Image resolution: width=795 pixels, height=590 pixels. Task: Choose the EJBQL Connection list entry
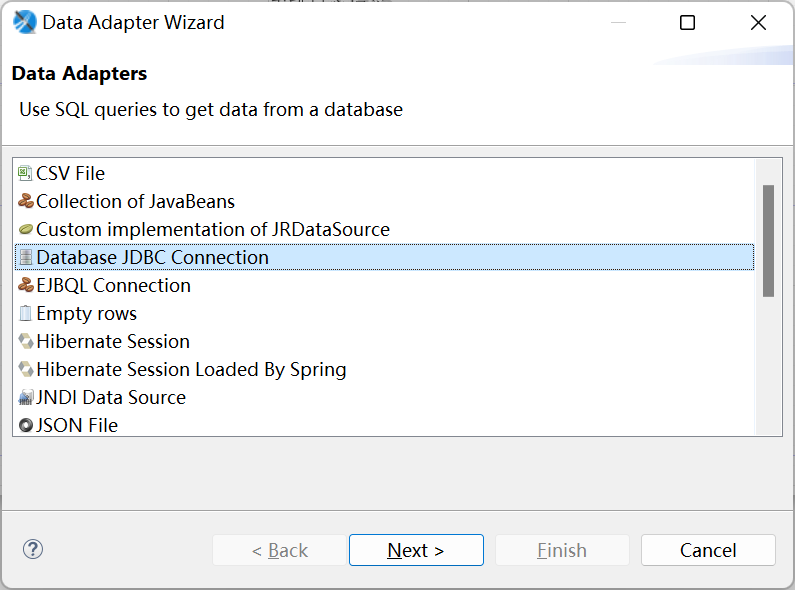tap(113, 285)
